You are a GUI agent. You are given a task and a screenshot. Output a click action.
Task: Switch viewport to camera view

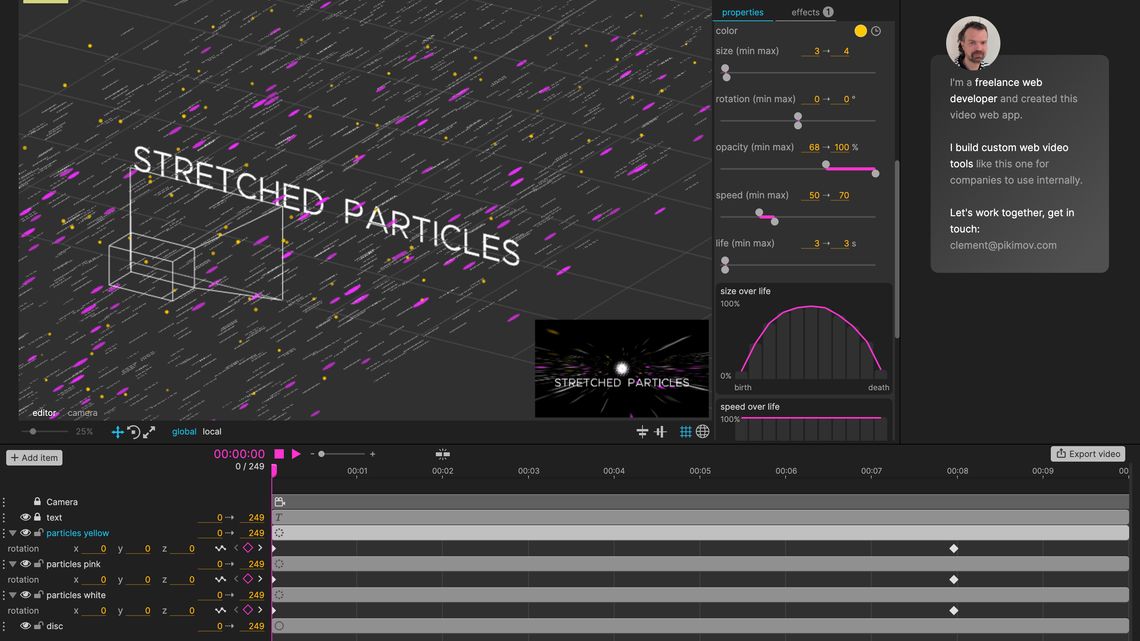pyautogui.click(x=82, y=413)
